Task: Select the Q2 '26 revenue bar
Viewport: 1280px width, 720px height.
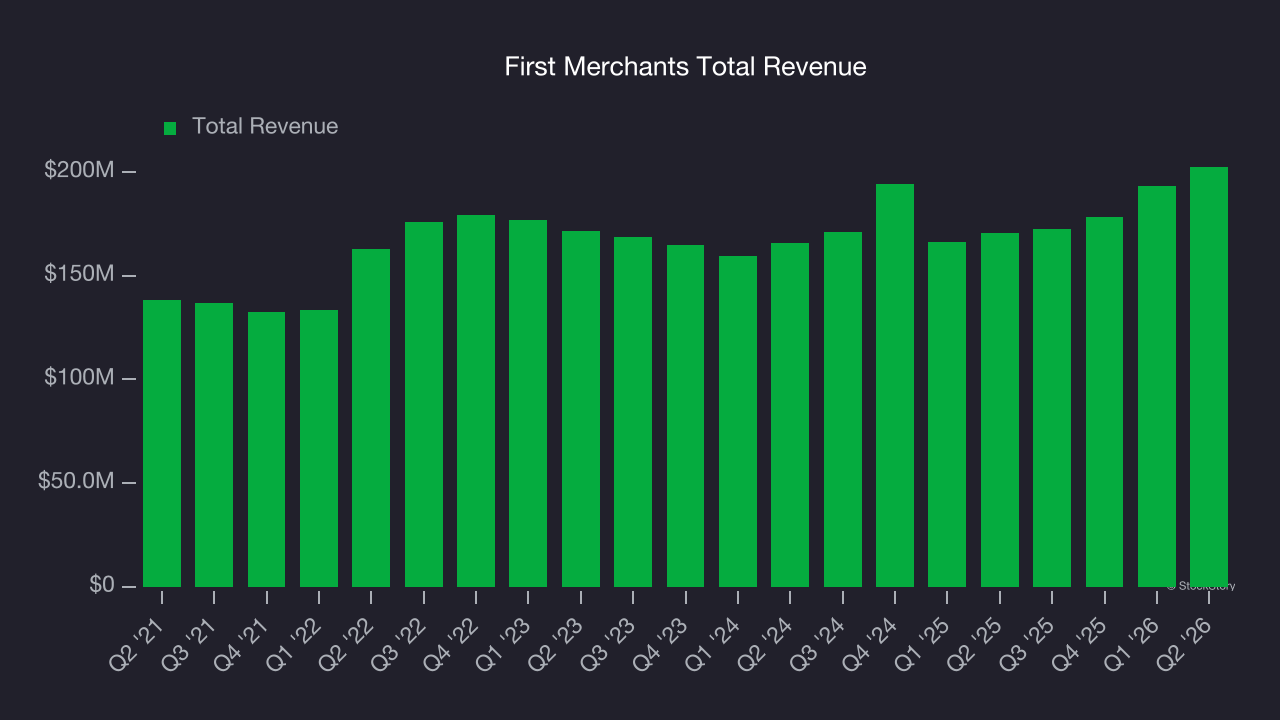Action: tap(1209, 377)
